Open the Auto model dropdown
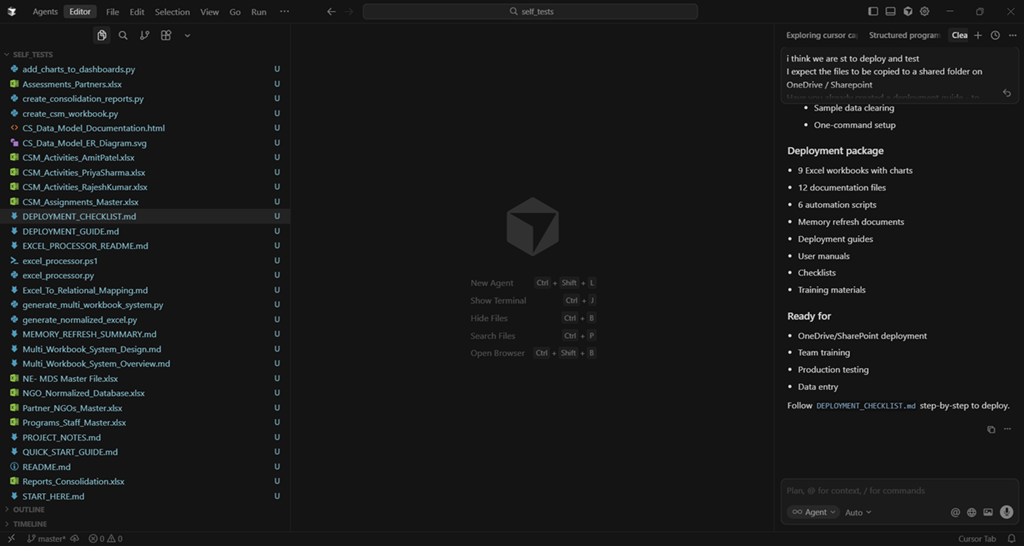This screenshot has height=546, width=1024. 858,512
